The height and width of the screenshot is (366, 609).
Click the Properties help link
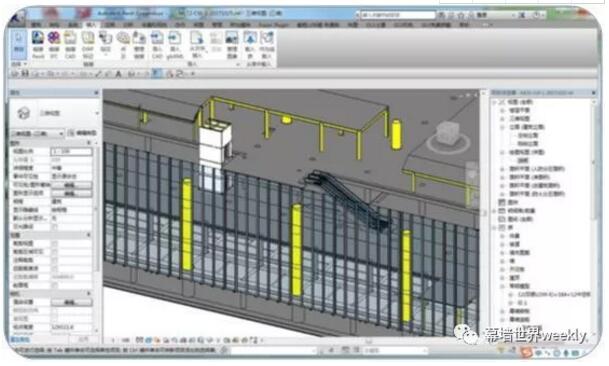(20, 340)
